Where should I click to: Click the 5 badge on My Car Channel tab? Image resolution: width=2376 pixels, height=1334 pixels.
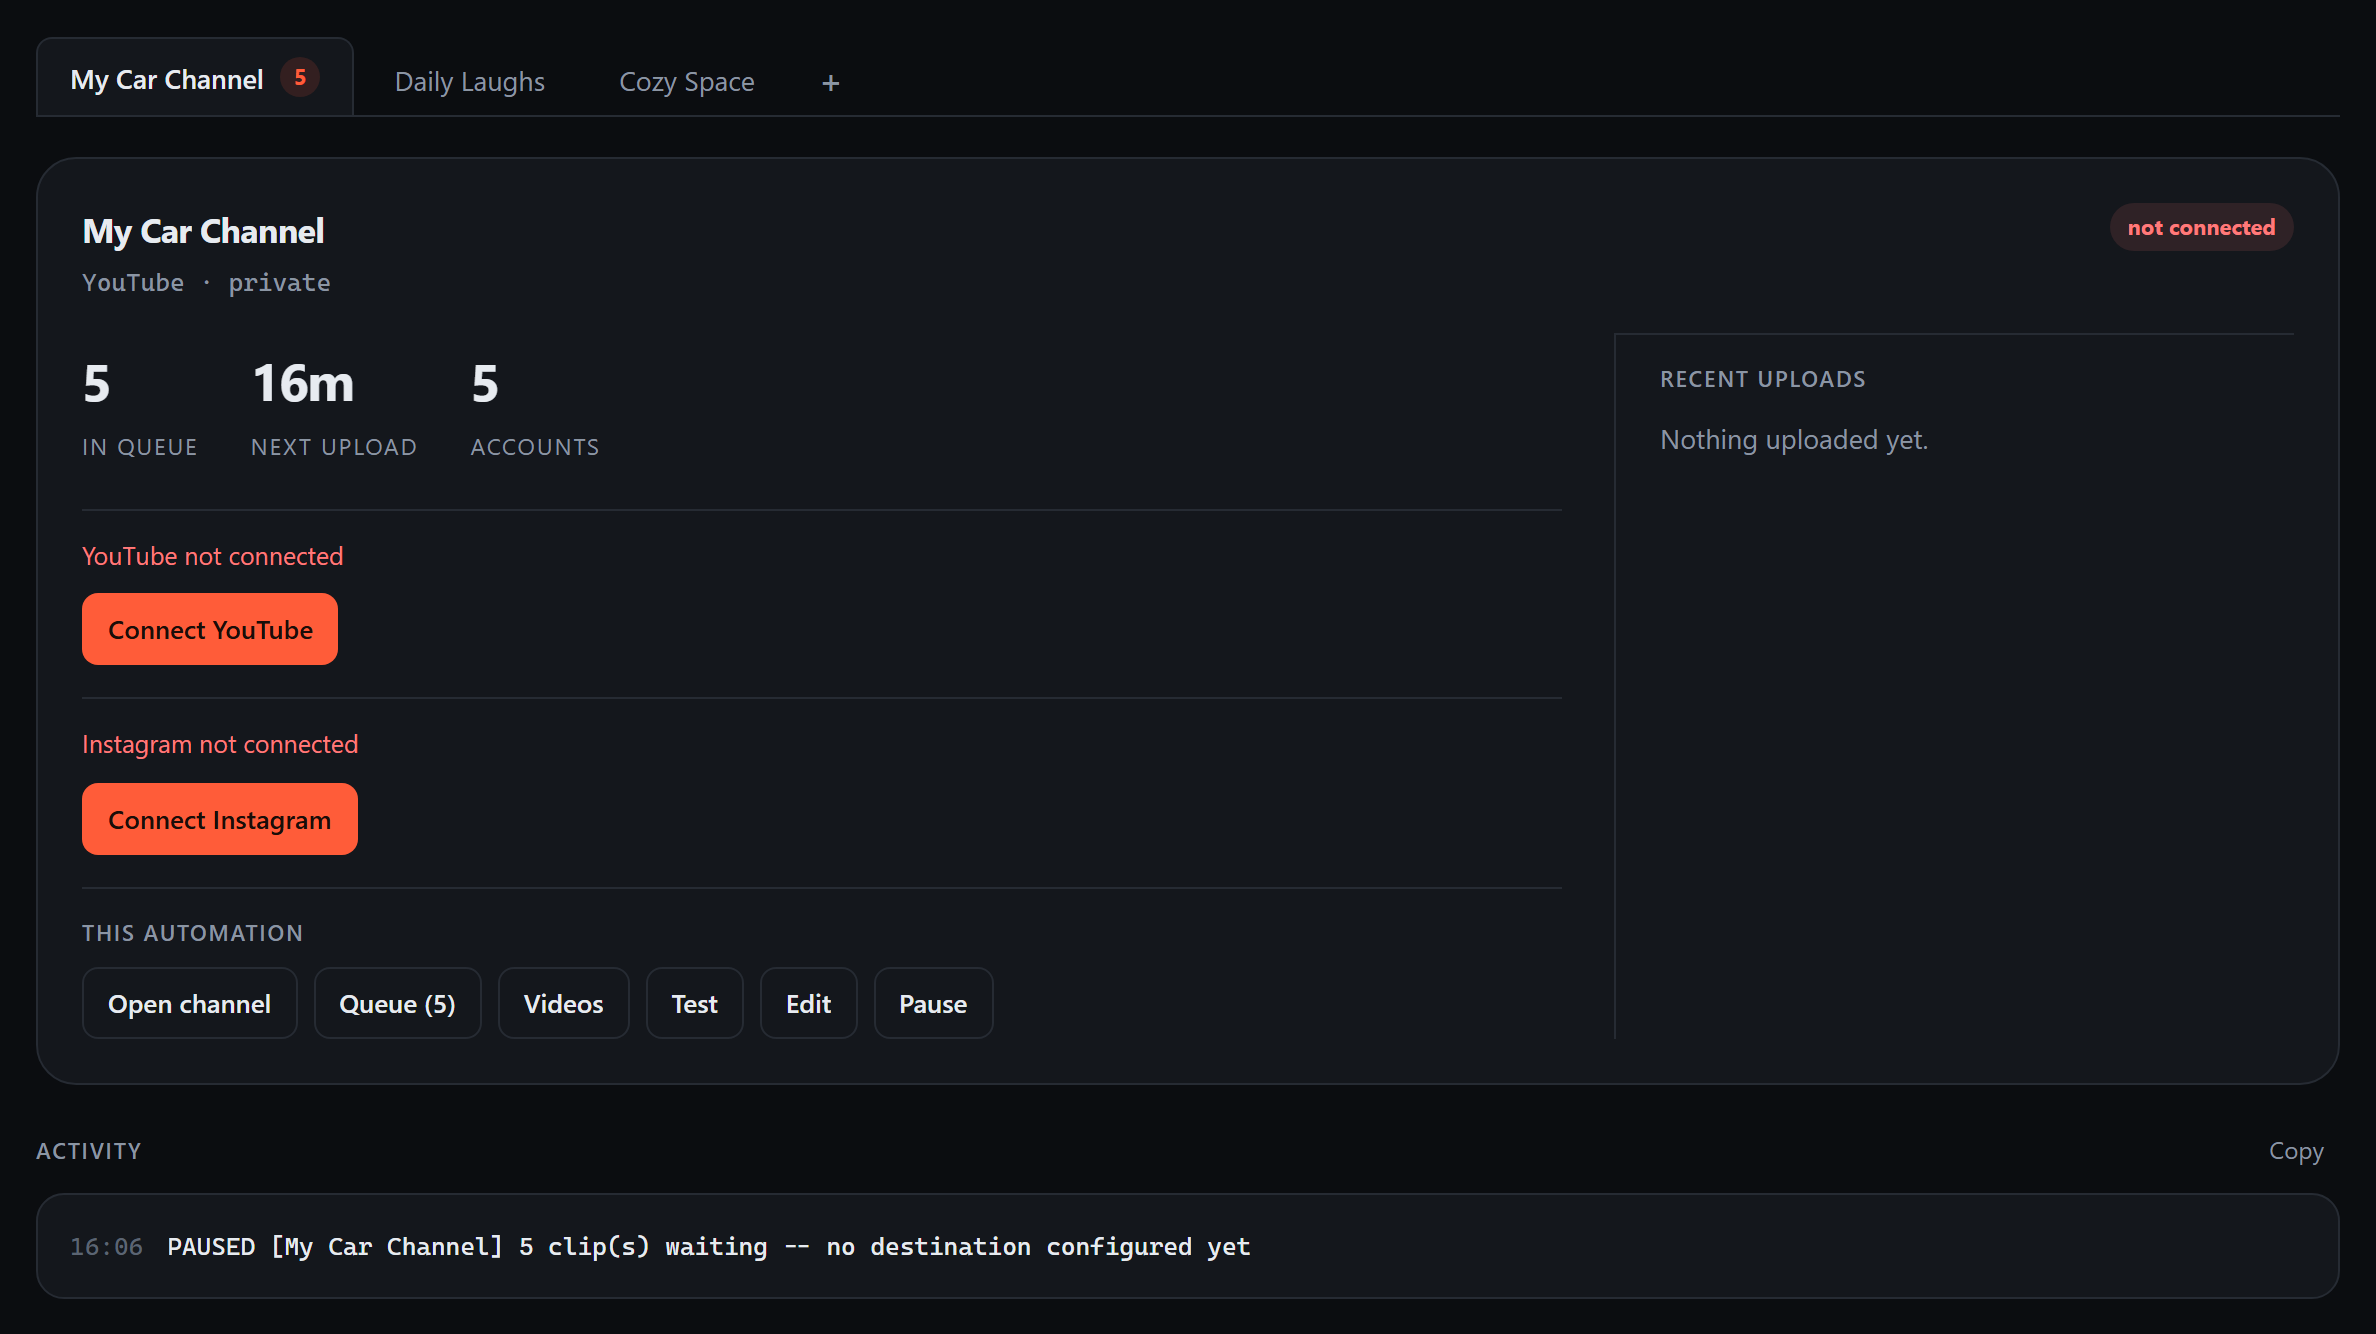click(300, 78)
